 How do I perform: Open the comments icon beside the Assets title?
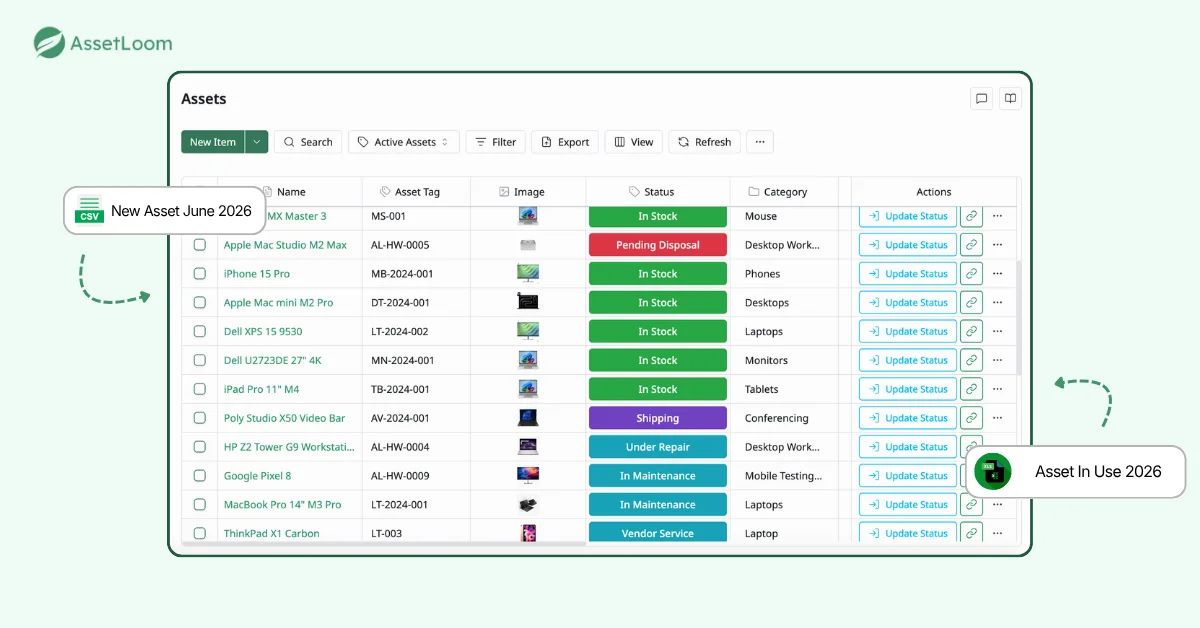tap(982, 99)
